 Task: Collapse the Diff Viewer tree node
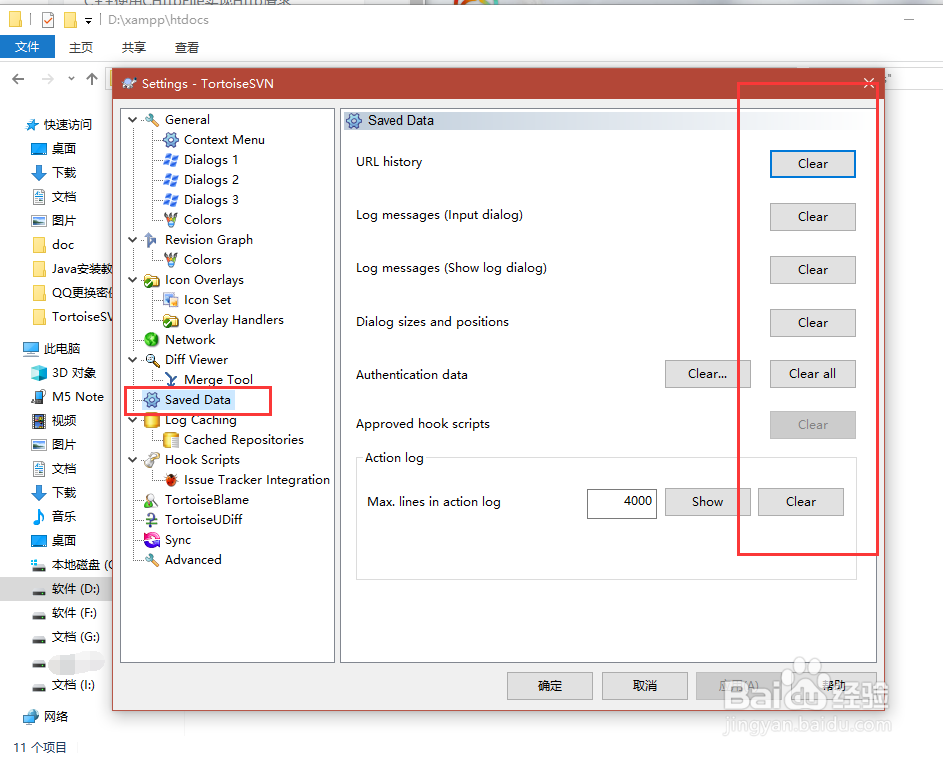point(133,360)
